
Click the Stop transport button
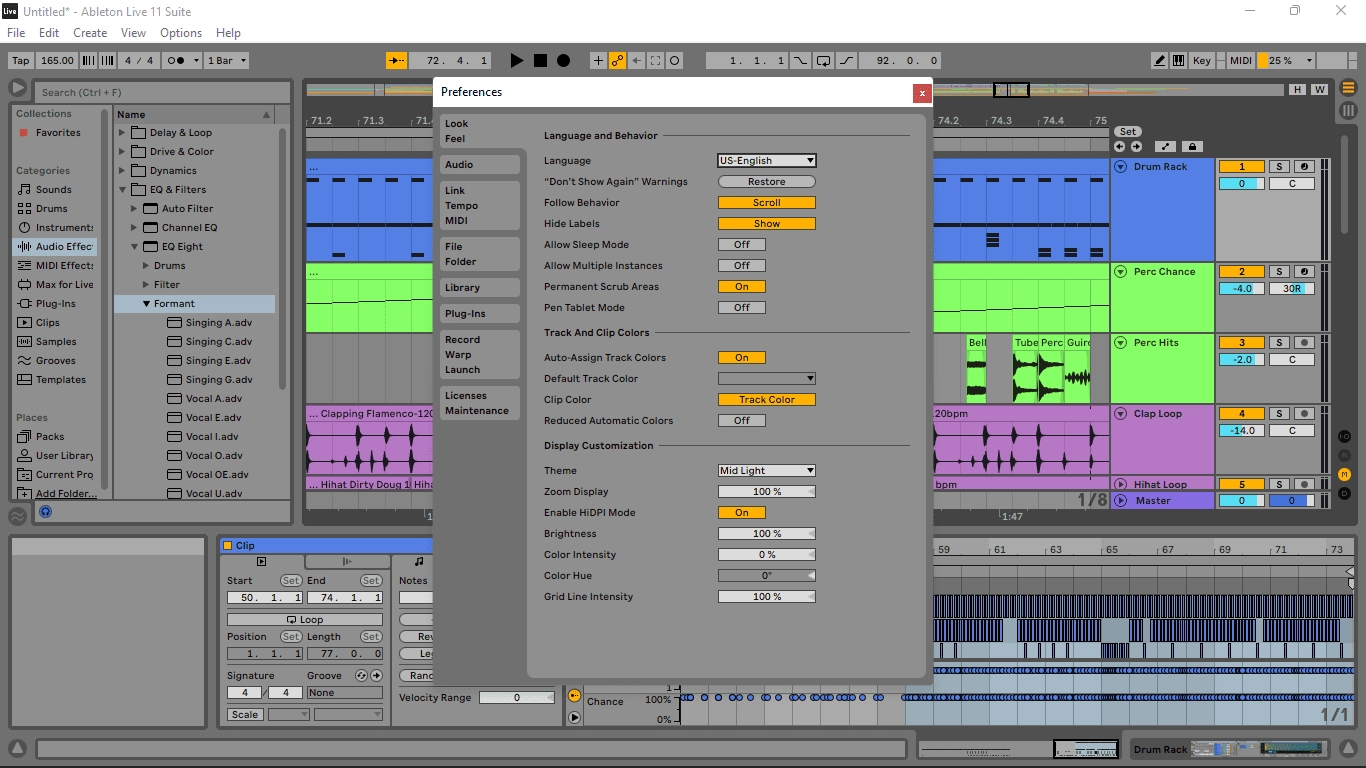[x=540, y=61]
